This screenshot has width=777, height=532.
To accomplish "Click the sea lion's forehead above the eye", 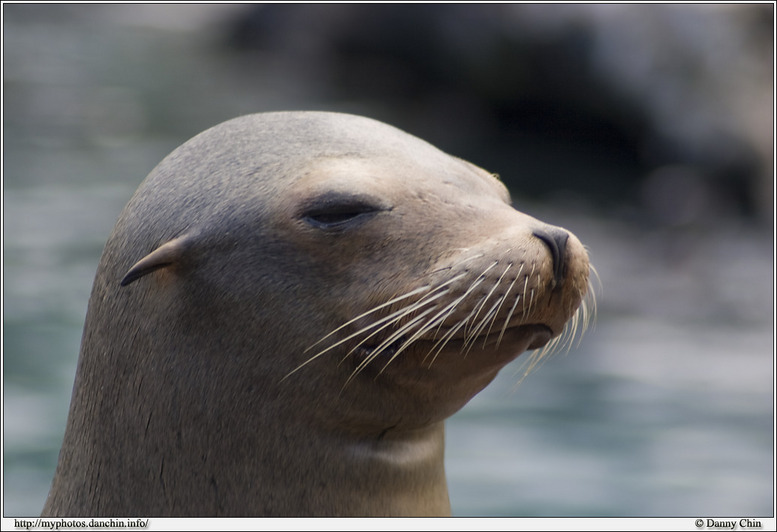I will click(x=340, y=165).
